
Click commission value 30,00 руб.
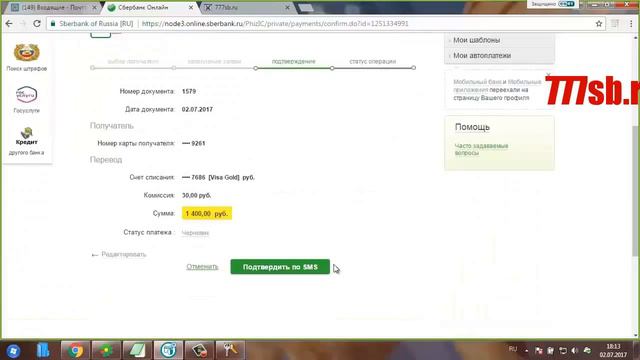[x=196, y=196]
